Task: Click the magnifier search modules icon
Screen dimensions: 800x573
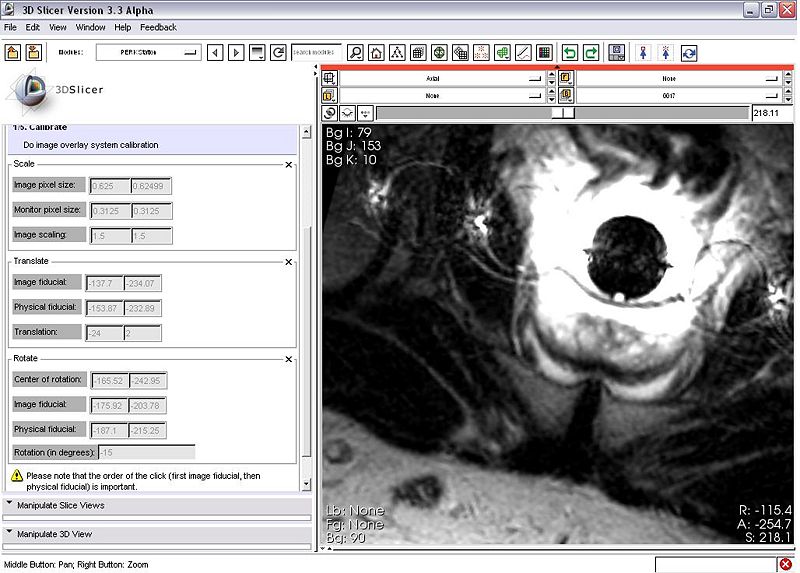Action: (x=355, y=52)
